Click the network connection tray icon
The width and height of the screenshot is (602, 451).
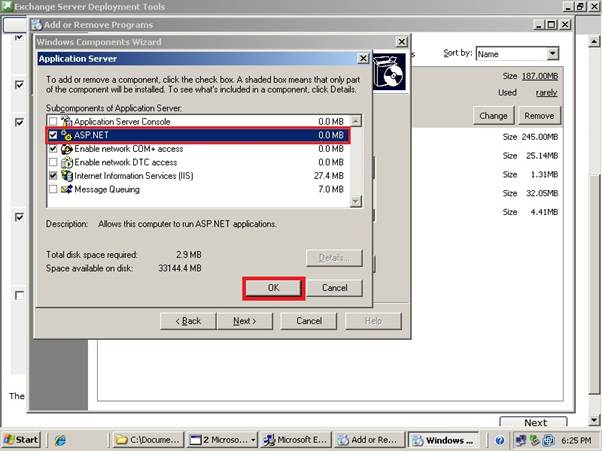[521, 440]
